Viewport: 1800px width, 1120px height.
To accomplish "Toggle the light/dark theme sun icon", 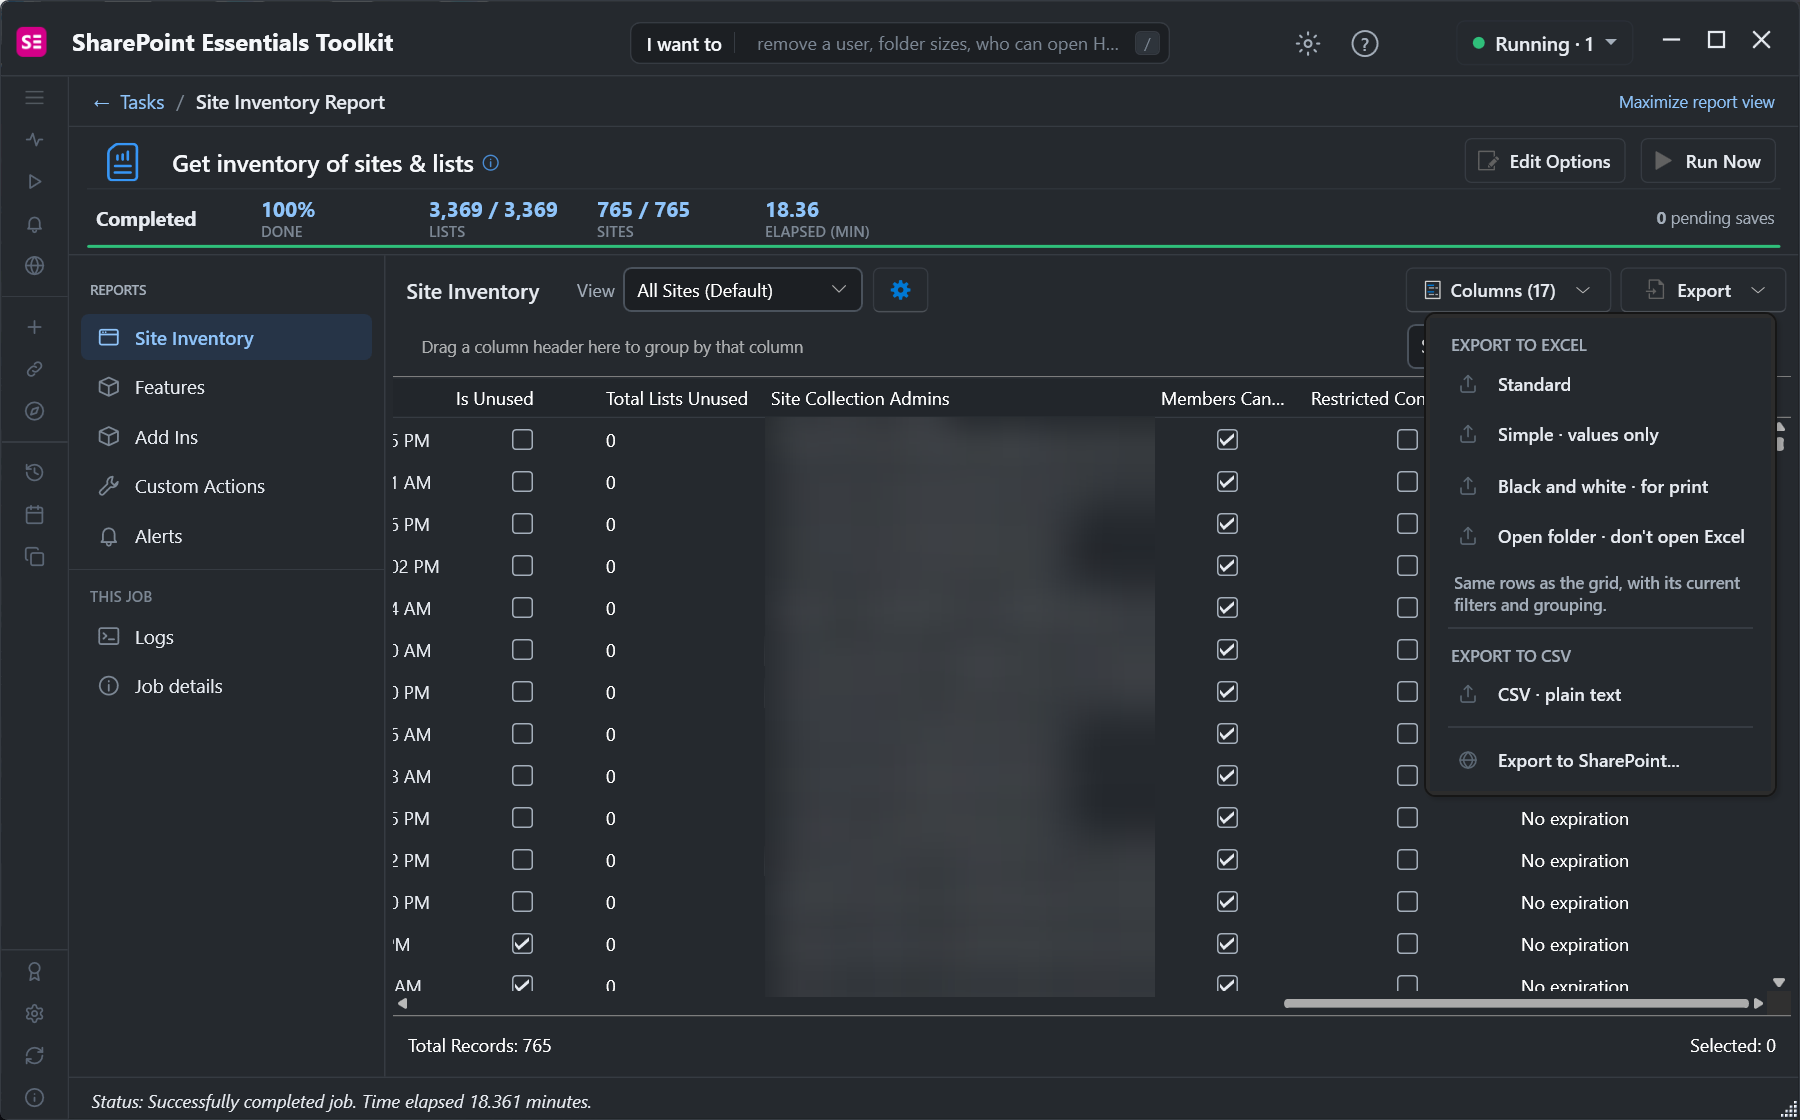I will point(1307,43).
